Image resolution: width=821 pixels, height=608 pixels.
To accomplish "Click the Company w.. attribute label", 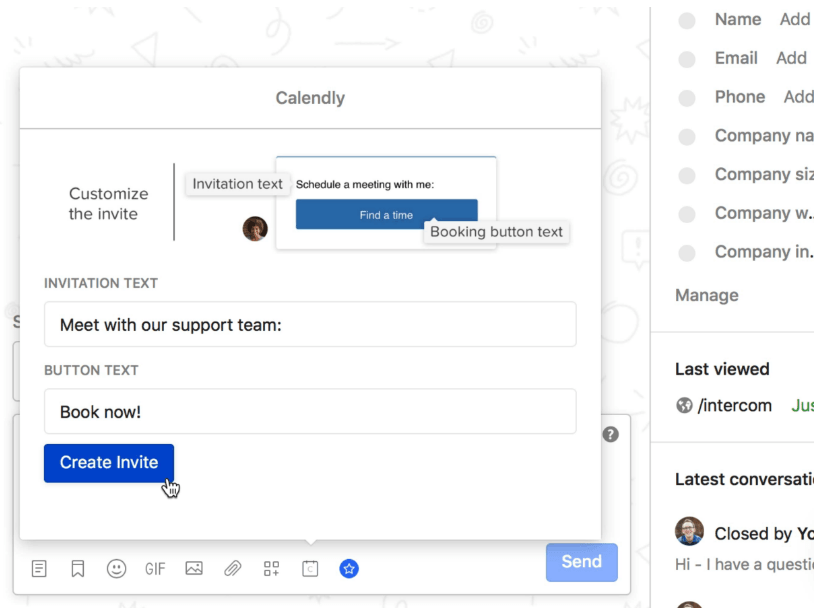I will click(x=764, y=213).
